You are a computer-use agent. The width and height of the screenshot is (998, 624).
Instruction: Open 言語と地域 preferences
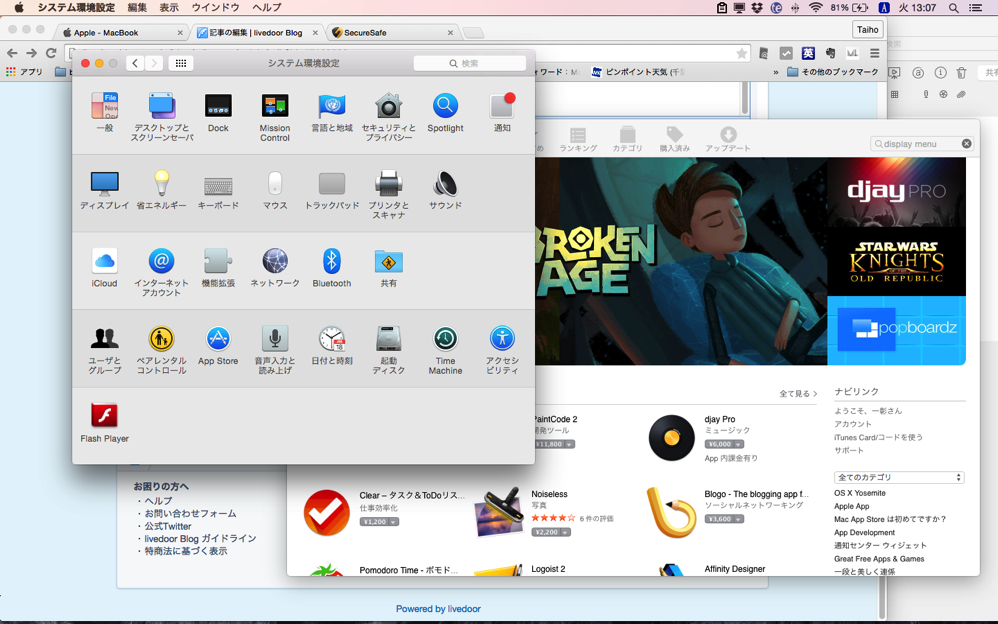[x=332, y=112]
